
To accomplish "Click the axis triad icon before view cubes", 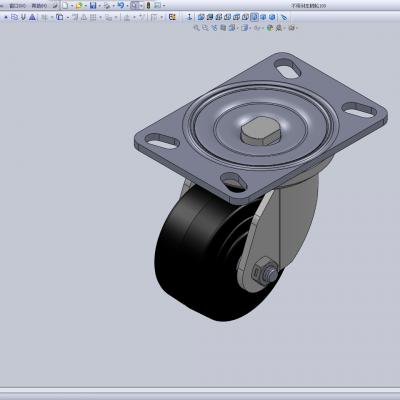I will pos(189,17).
